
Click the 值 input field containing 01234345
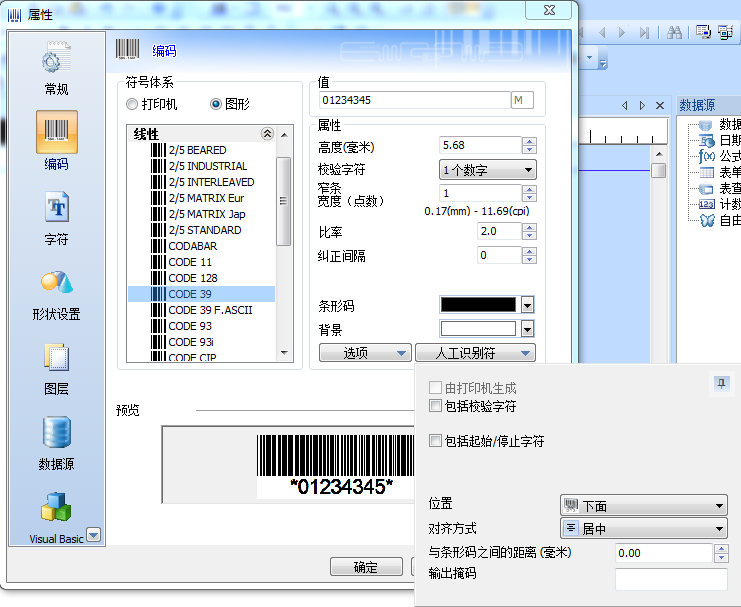415,100
